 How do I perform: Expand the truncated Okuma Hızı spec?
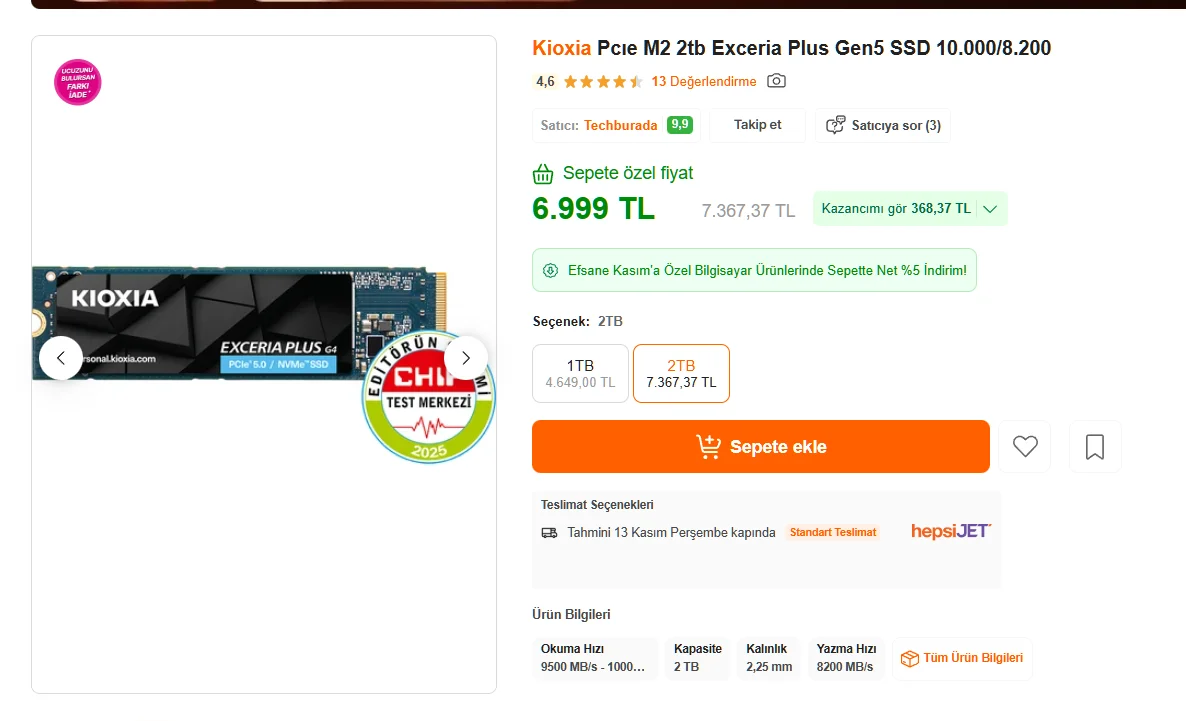[595, 658]
